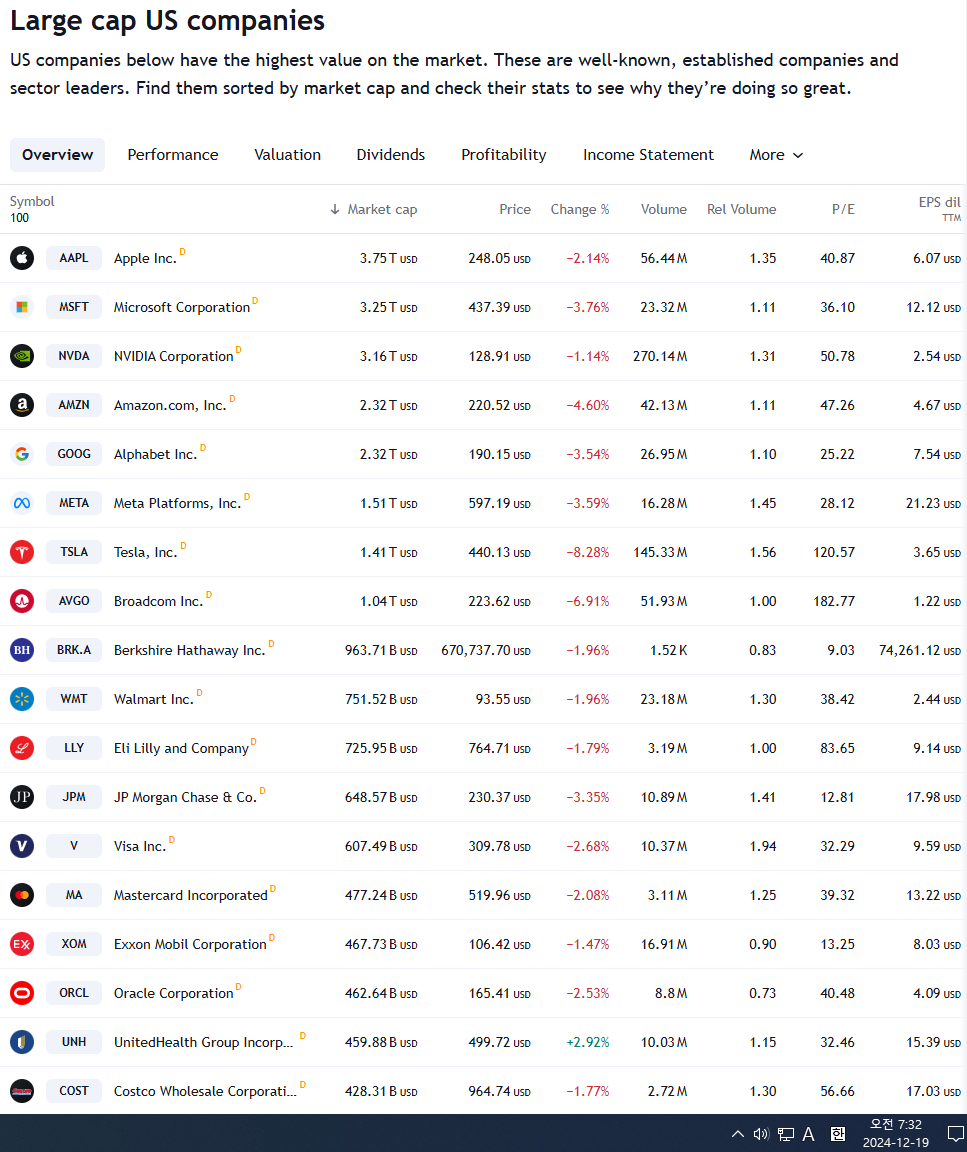Image resolution: width=967 pixels, height=1152 pixels.
Task: Click the COST ticker badge
Action: [73, 1091]
